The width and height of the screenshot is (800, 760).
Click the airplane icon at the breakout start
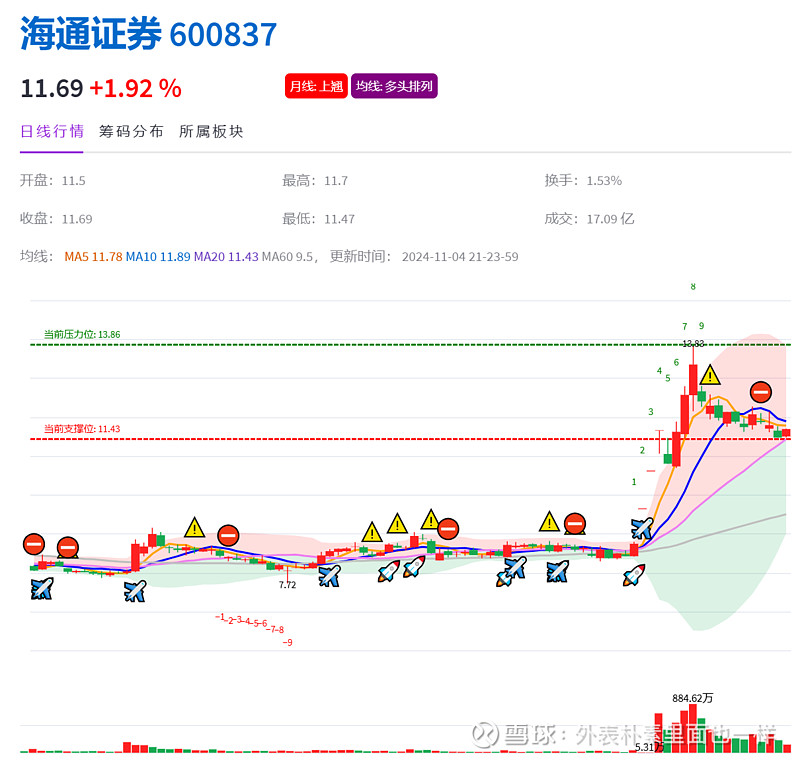click(641, 528)
